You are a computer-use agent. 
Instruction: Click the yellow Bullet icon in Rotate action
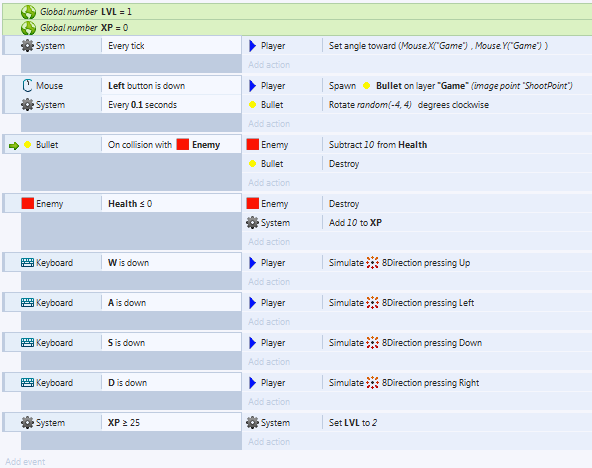tap(253, 105)
